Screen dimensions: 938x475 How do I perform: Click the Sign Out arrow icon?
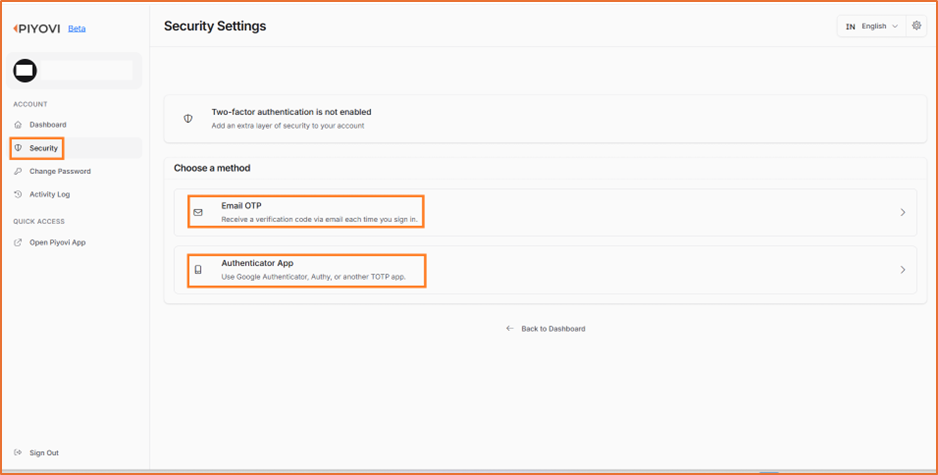pos(17,452)
